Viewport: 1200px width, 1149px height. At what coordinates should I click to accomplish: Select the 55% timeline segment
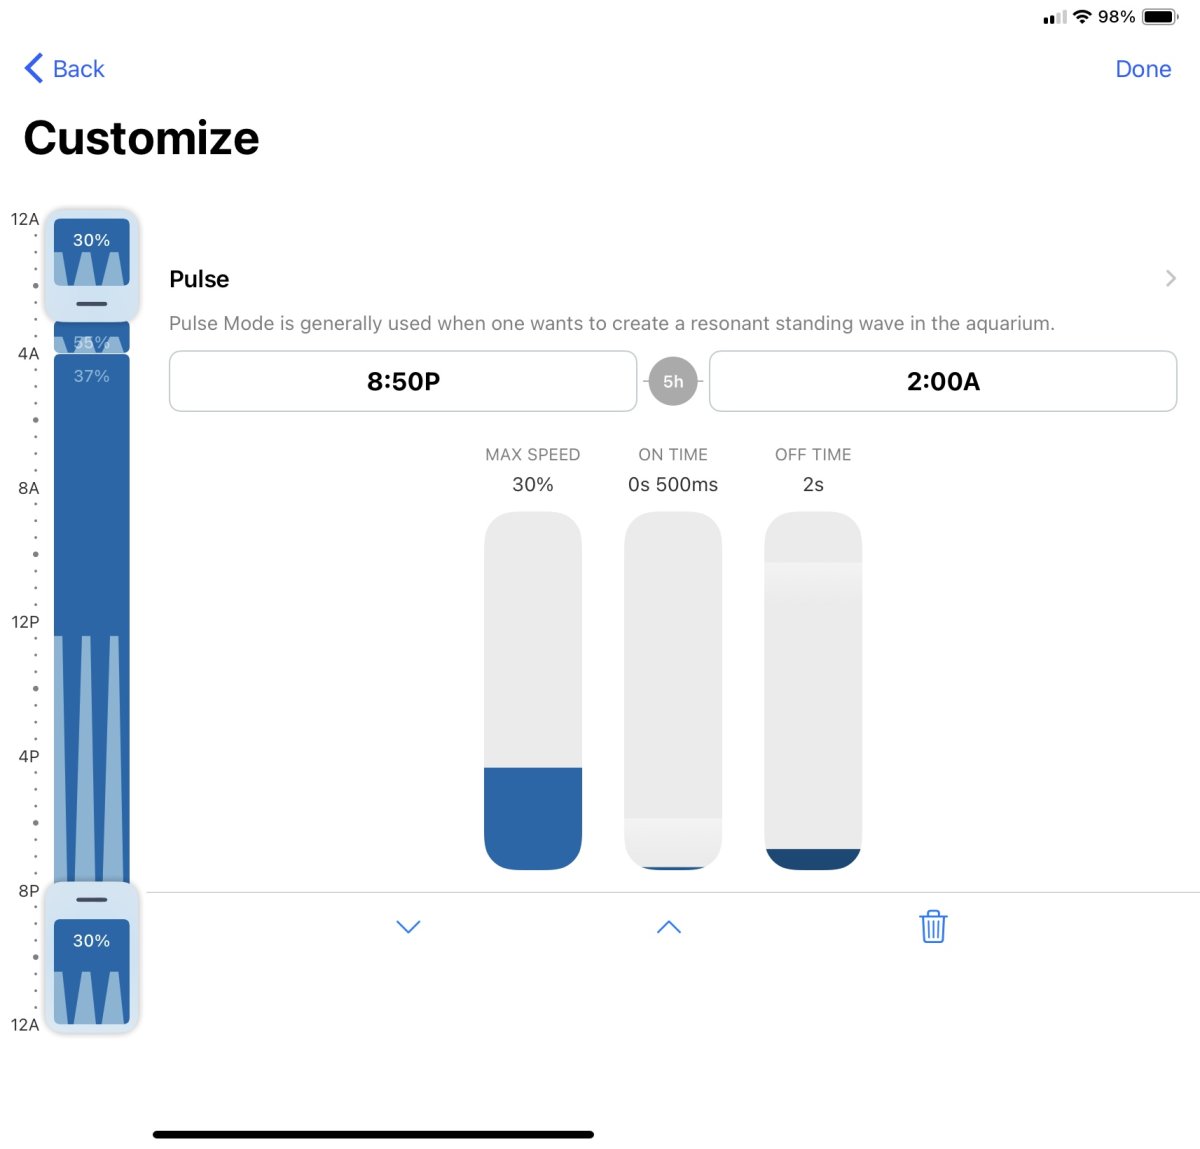pos(91,339)
